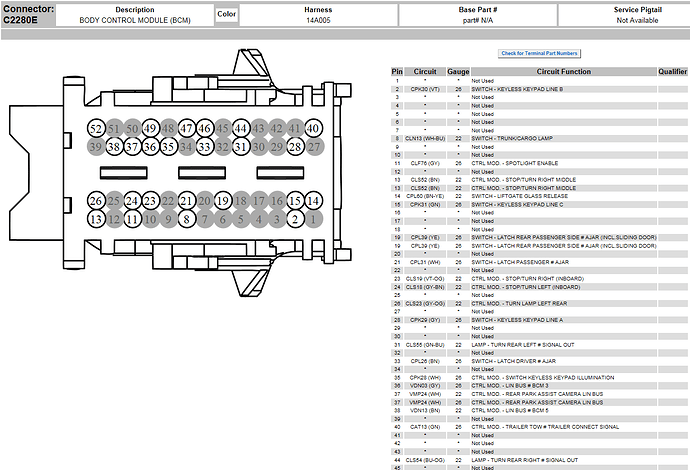The height and width of the screenshot is (470, 690).
Task: Click the Pin column header
Action: click(x=397, y=71)
